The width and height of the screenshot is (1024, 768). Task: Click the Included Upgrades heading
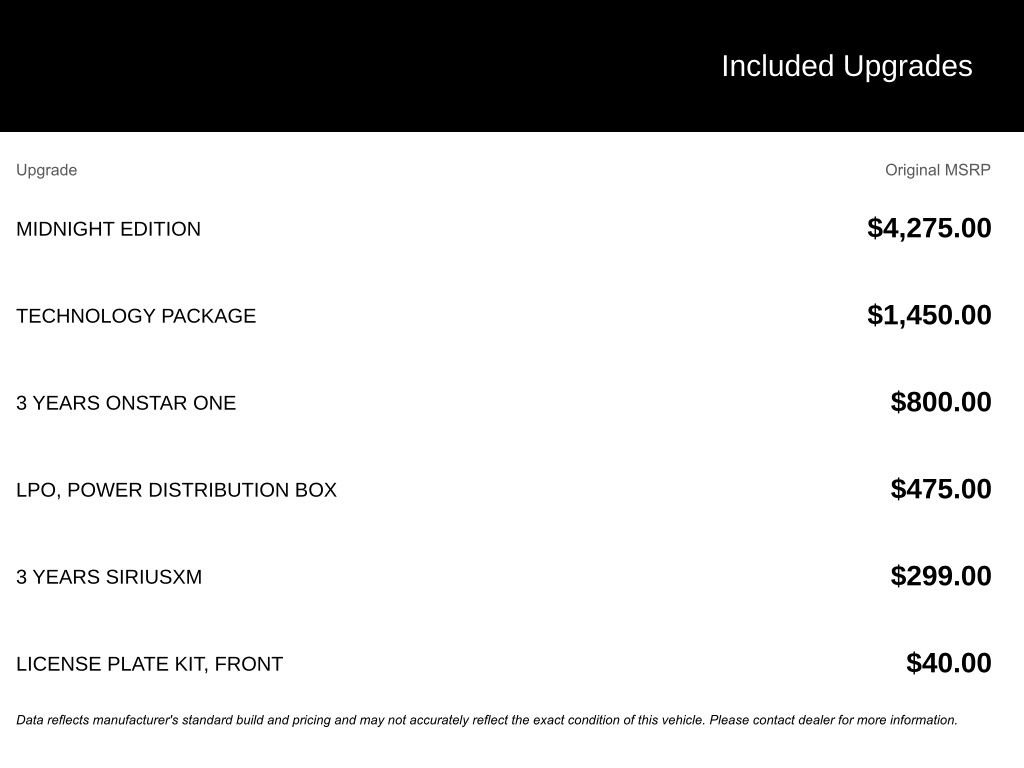pos(846,66)
